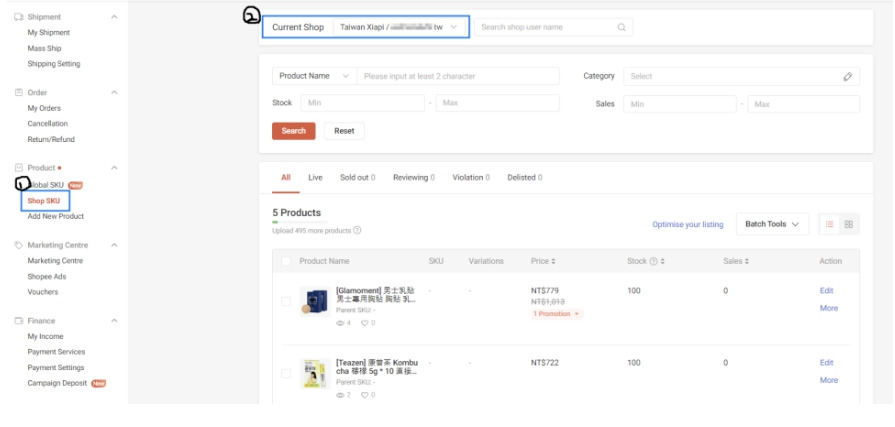Click the product name keyword input field
The width and height of the screenshot is (895, 427).
click(458, 76)
